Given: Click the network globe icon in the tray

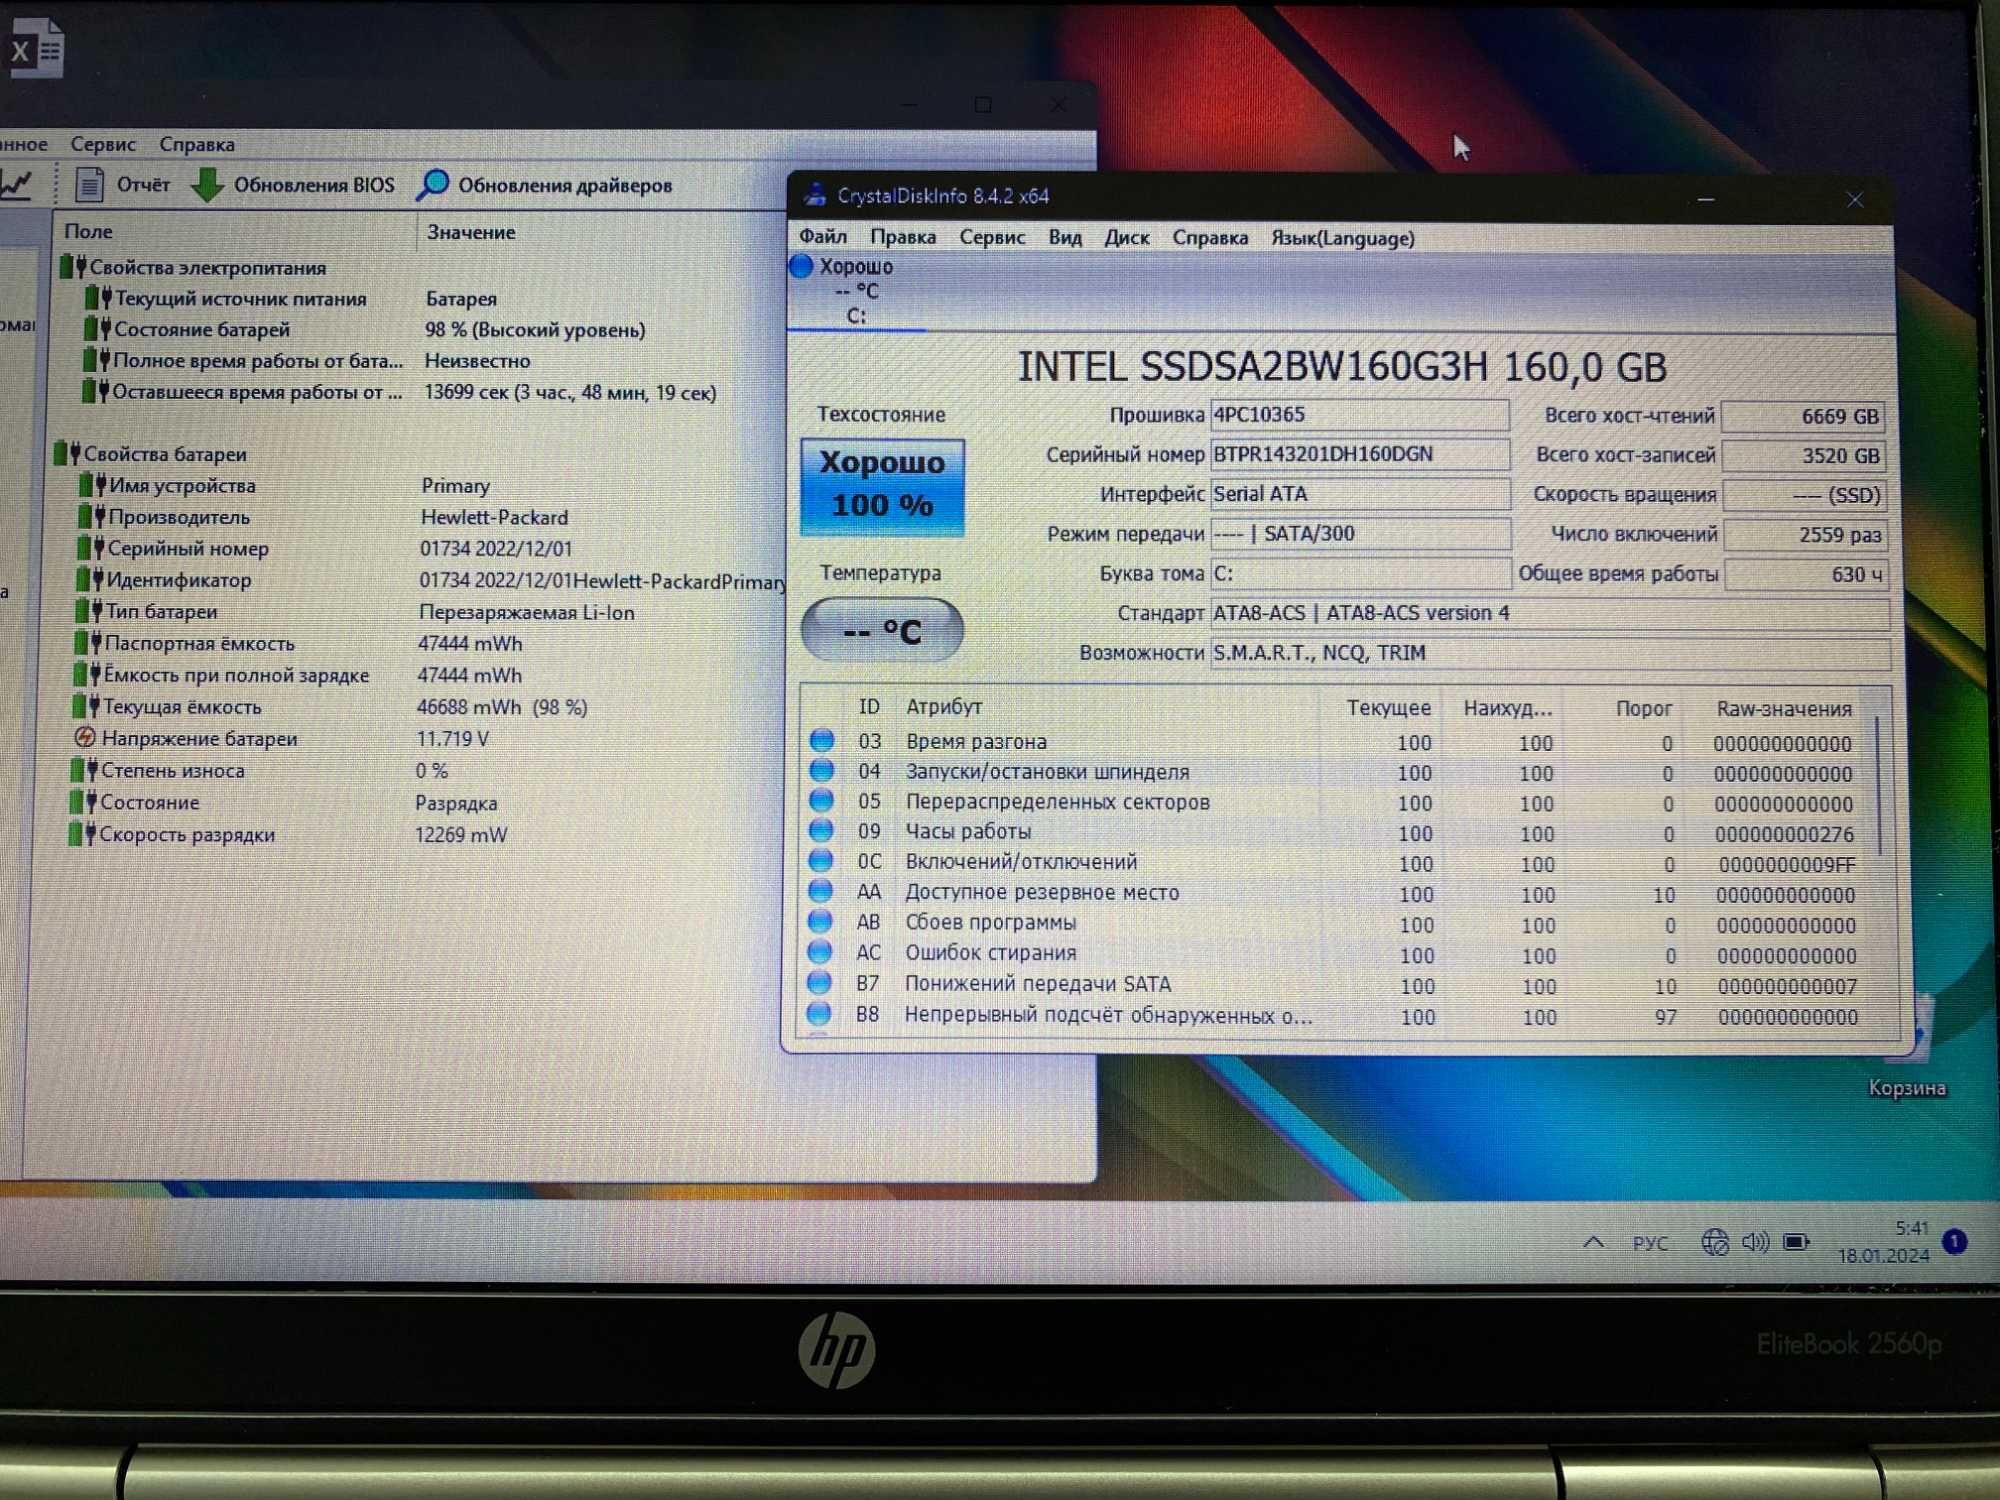Looking at the screenshot, I should [1715, 1242].
